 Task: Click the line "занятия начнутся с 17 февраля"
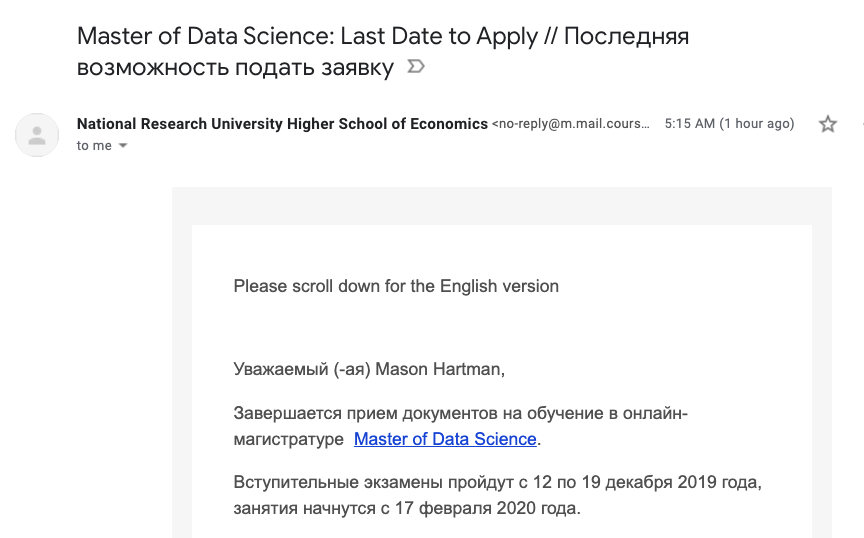[x=406, y=508]
